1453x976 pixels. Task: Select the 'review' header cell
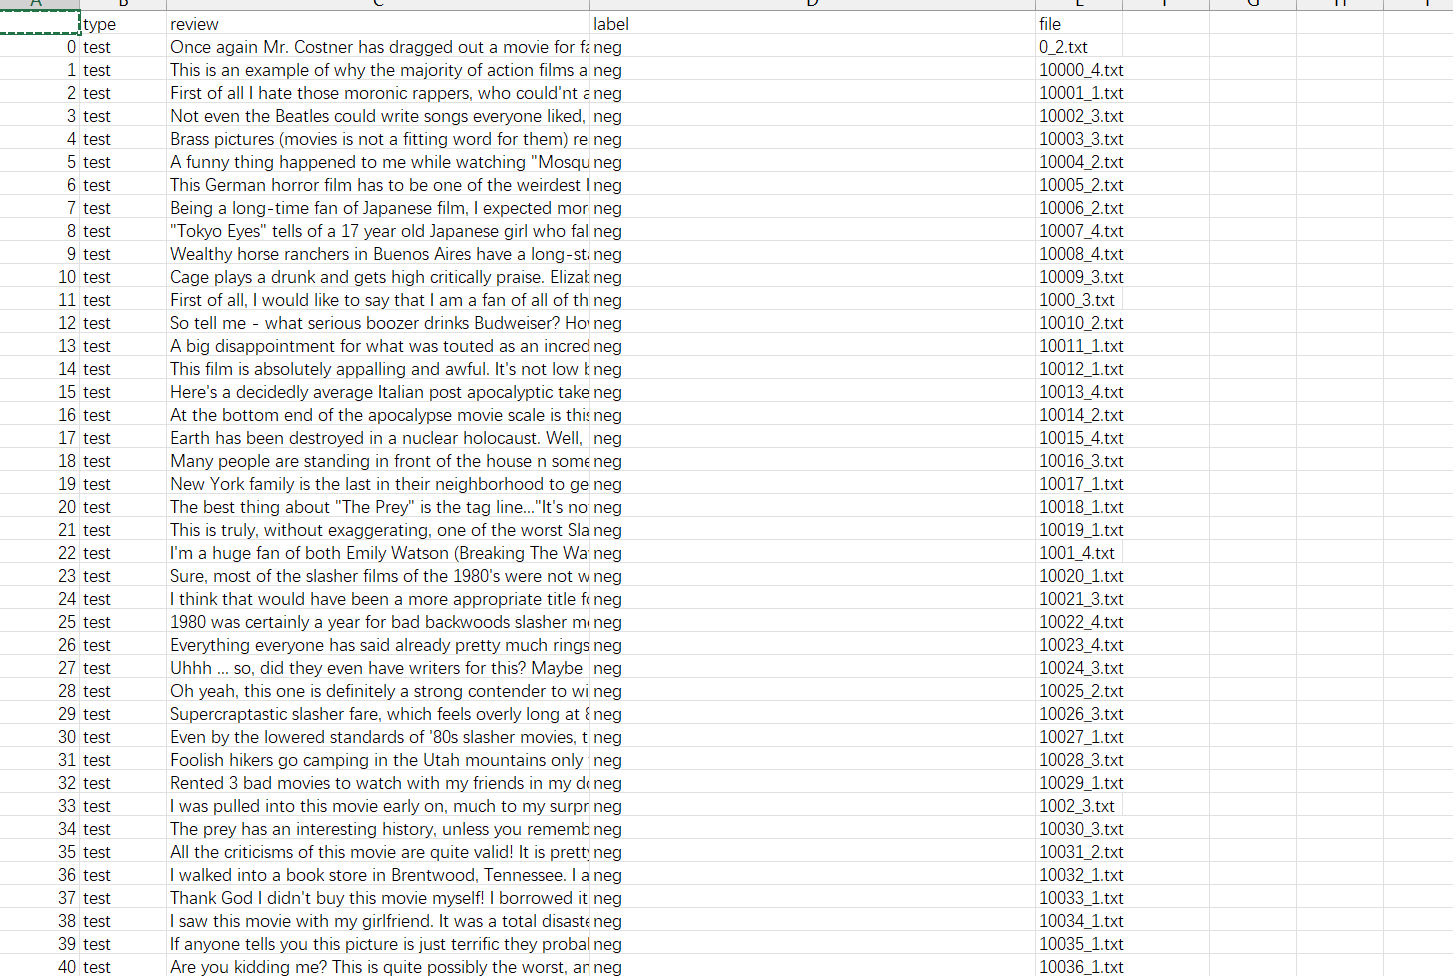(378, 24)
